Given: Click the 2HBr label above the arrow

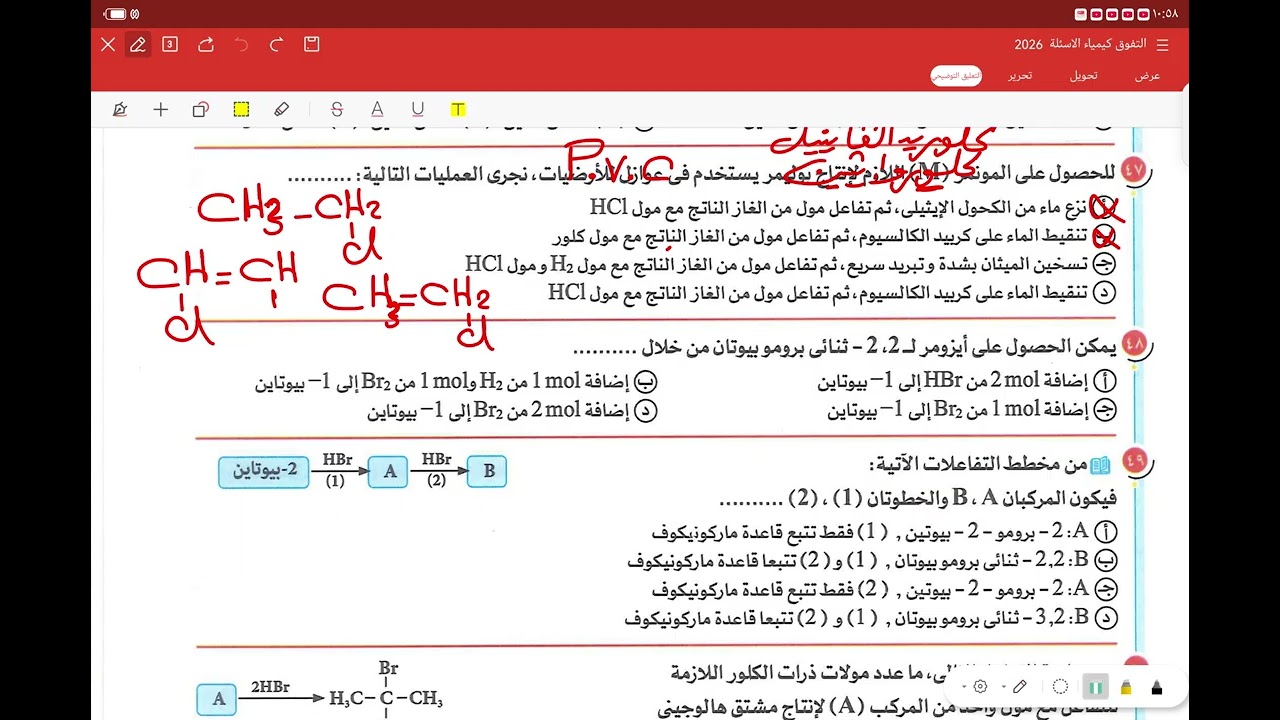Looking at the screenshot, I should coord(270,688).
